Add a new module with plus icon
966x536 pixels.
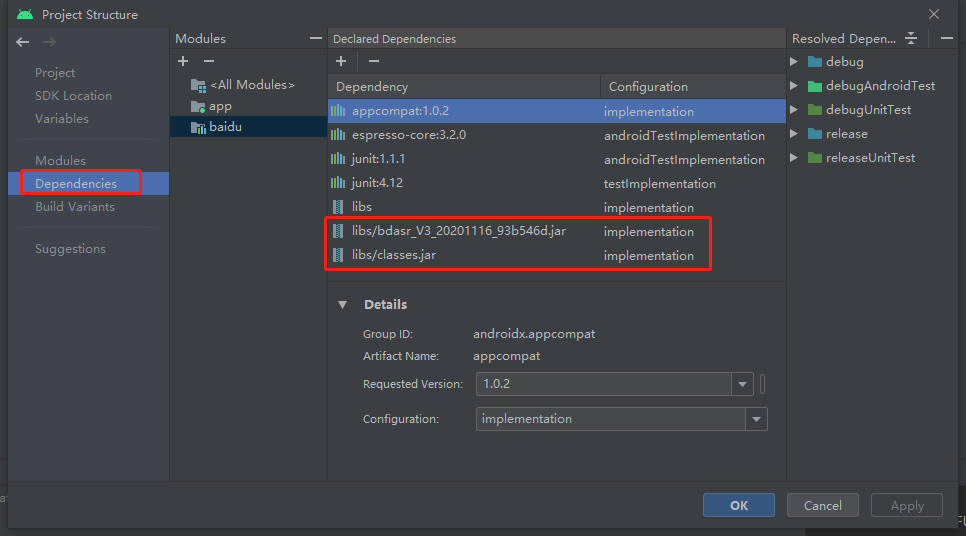183,61
